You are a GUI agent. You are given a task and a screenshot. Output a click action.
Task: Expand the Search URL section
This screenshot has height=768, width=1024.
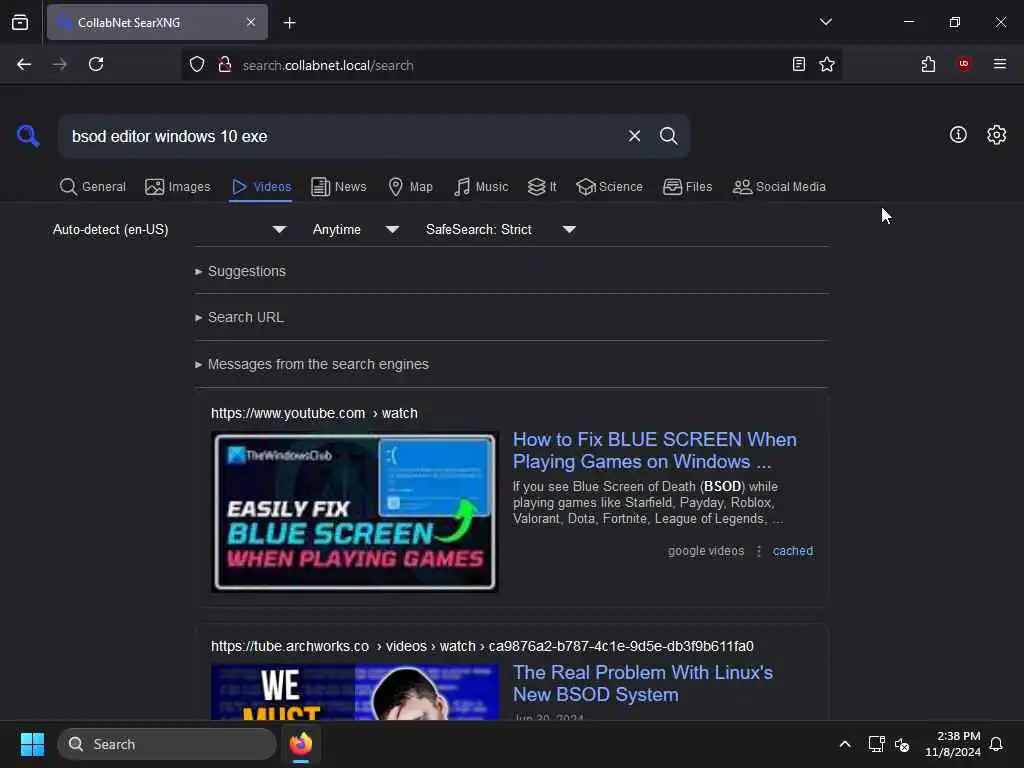[x=239, y=317]
